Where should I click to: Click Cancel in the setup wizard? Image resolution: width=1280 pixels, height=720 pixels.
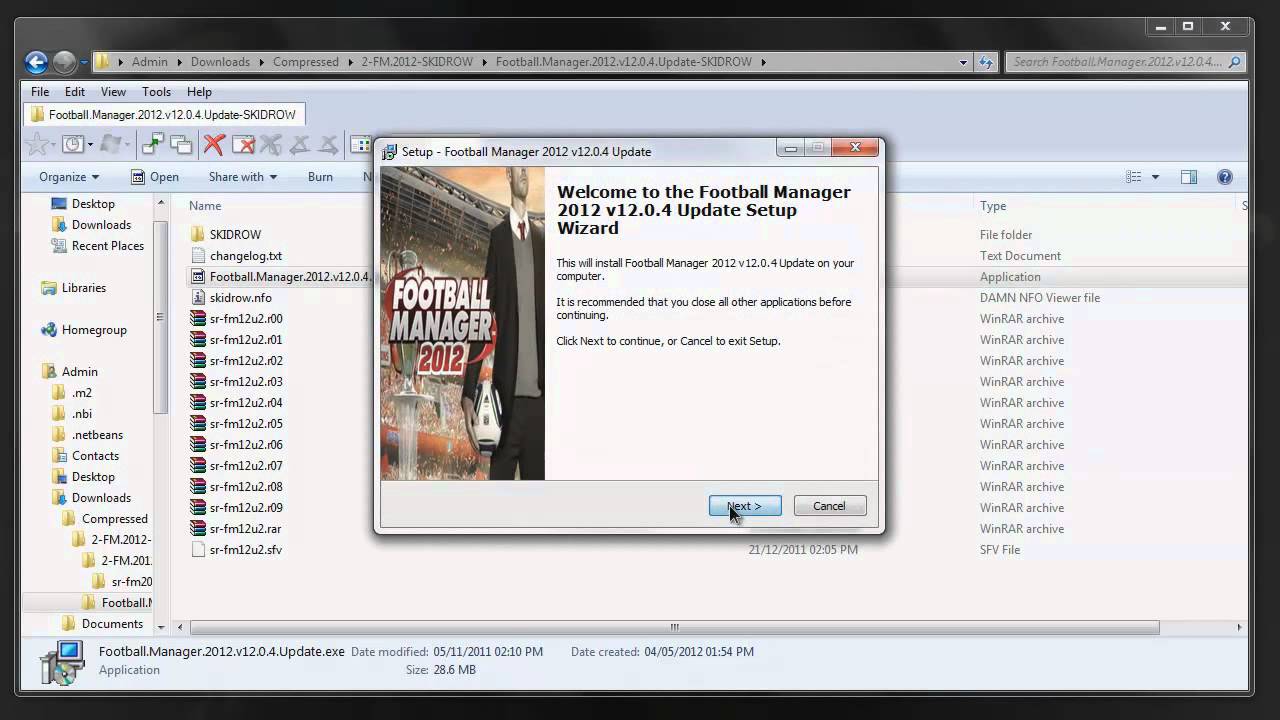point(829,506)
